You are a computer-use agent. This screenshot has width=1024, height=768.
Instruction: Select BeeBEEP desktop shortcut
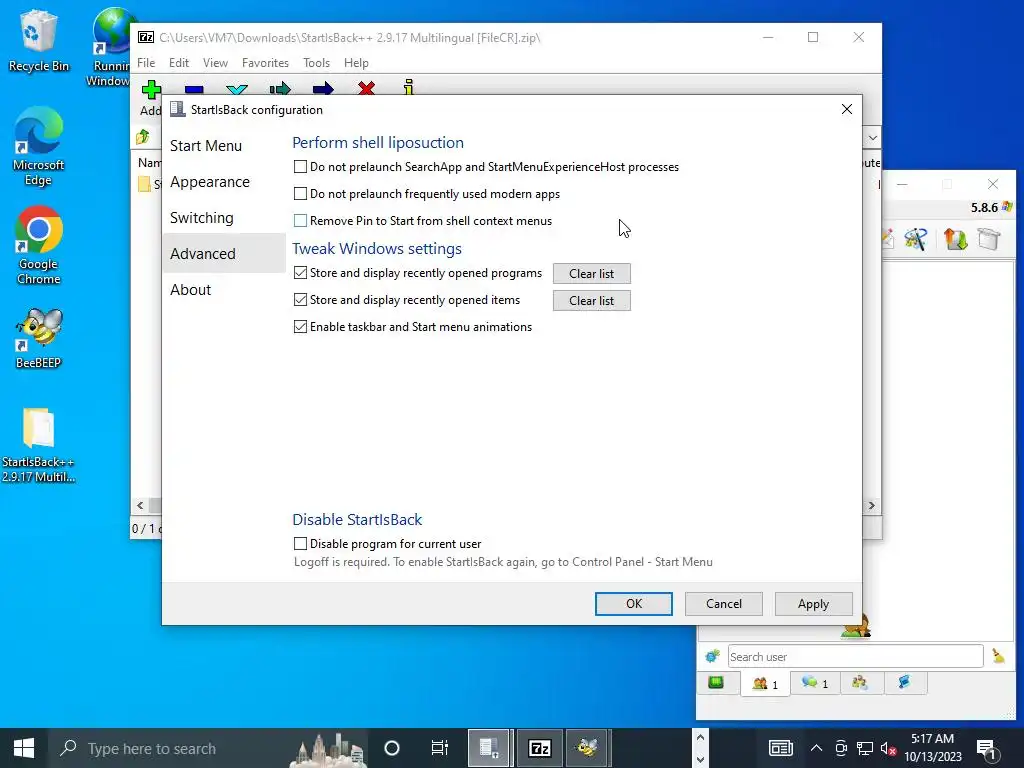tap(38, 338)
